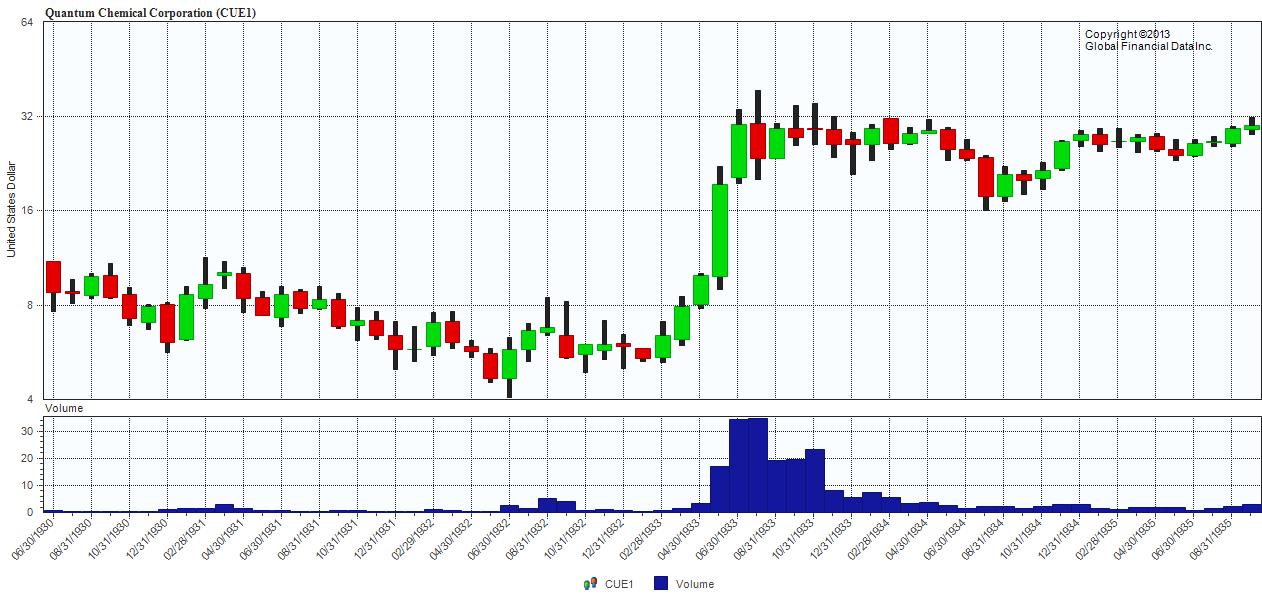Click the Quantum Chemical Corporation chart title
The width and height of the screenshot is (1262, 608).
(142, 12)
